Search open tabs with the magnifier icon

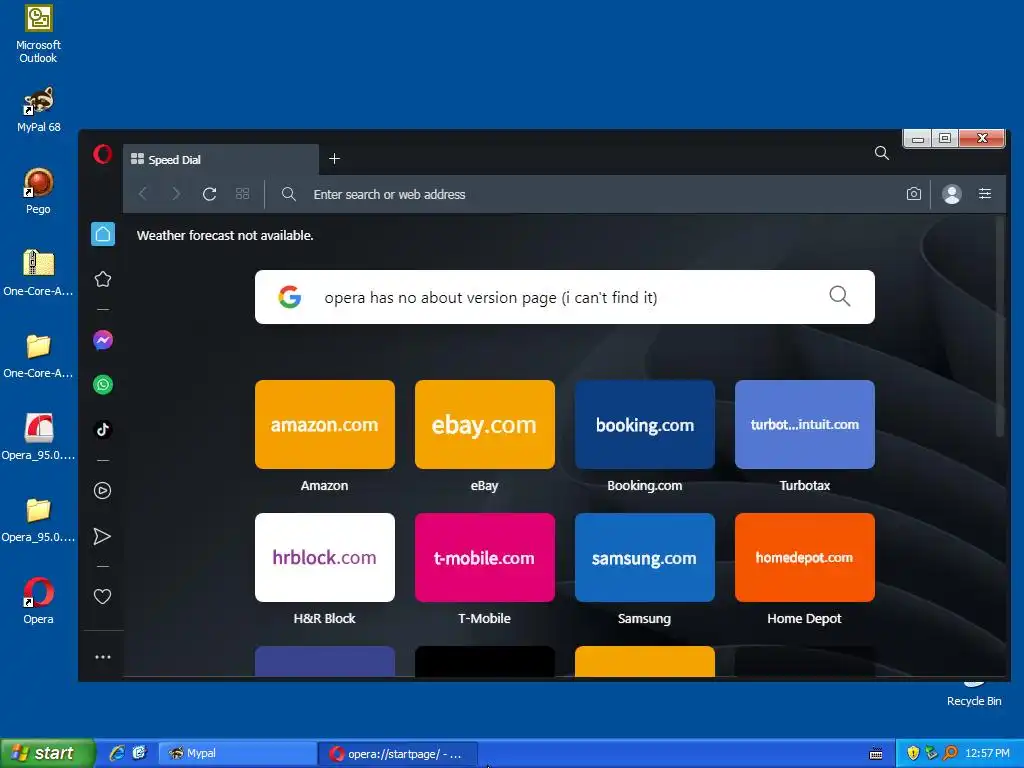tap(882, 153)
